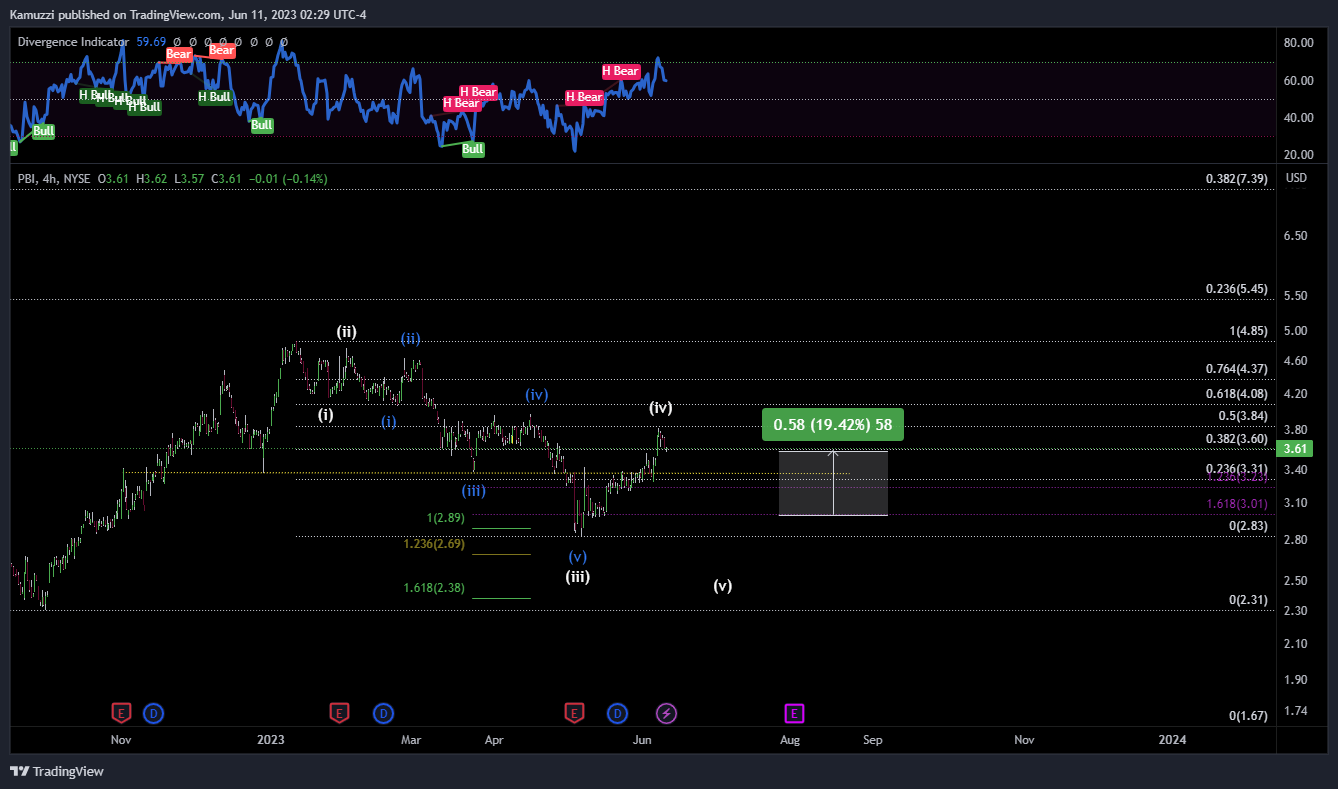Screen dimensions: 1338x789
Task: Click the Sep label on the time axis
Action: click(x=873, y=740)
